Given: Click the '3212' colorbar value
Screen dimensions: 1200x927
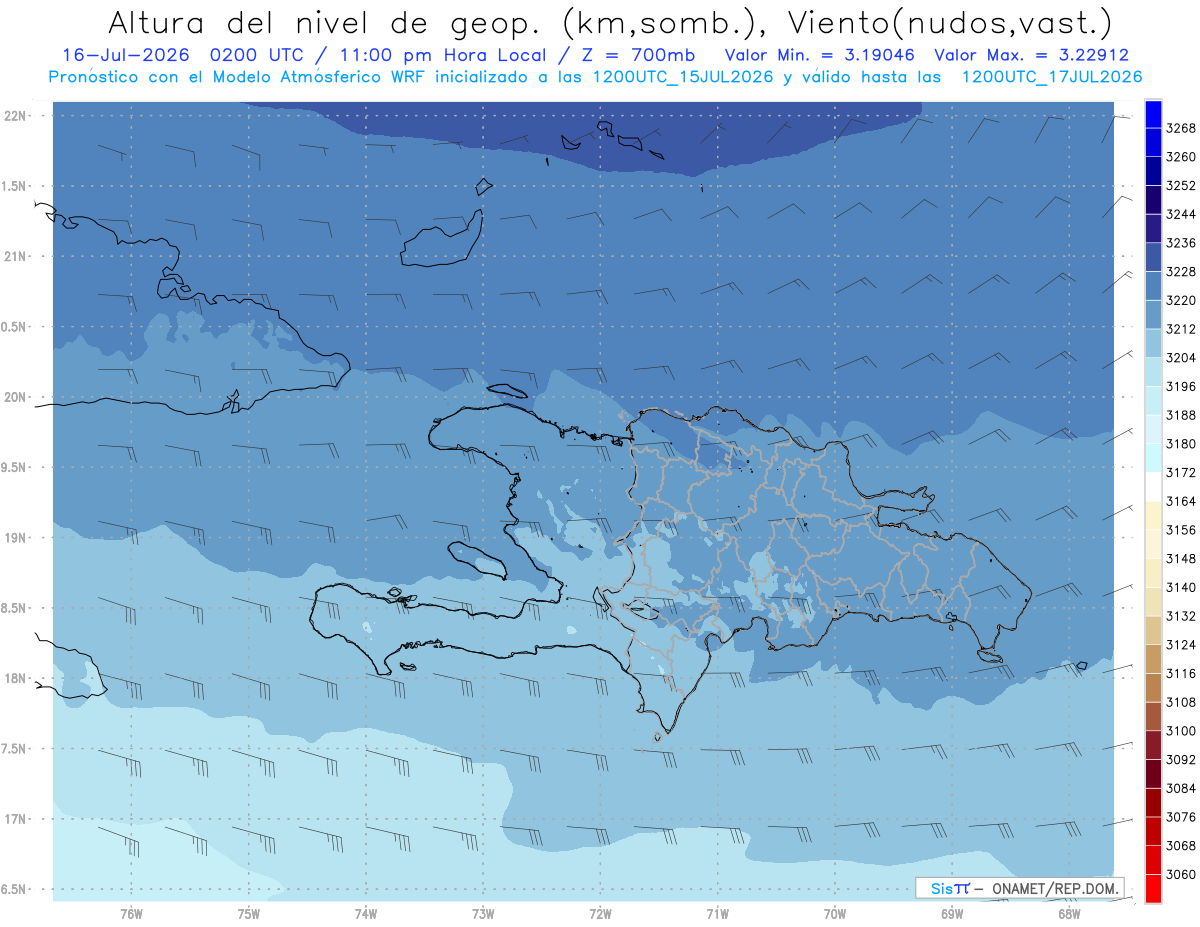Looking at the screenshot, I should [x=1181, y=329].
